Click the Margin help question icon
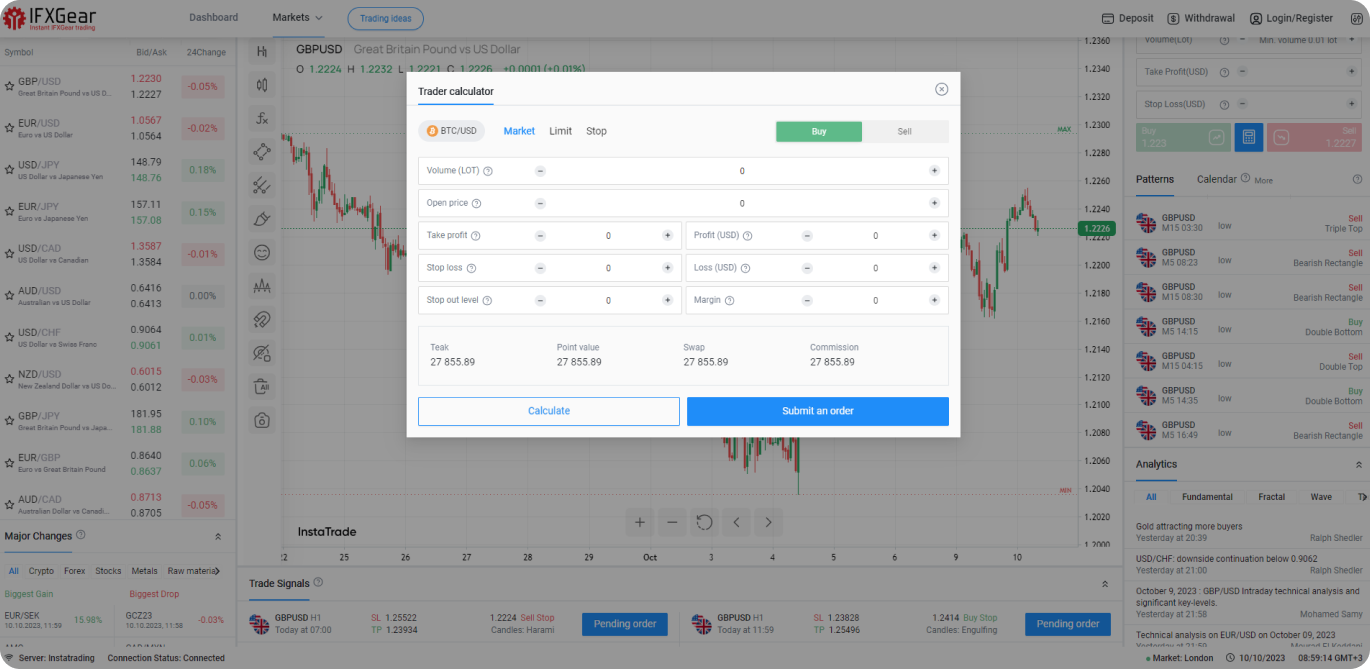Image resolution: width=1370 pixels, height=669 pixels. point(729,300)
